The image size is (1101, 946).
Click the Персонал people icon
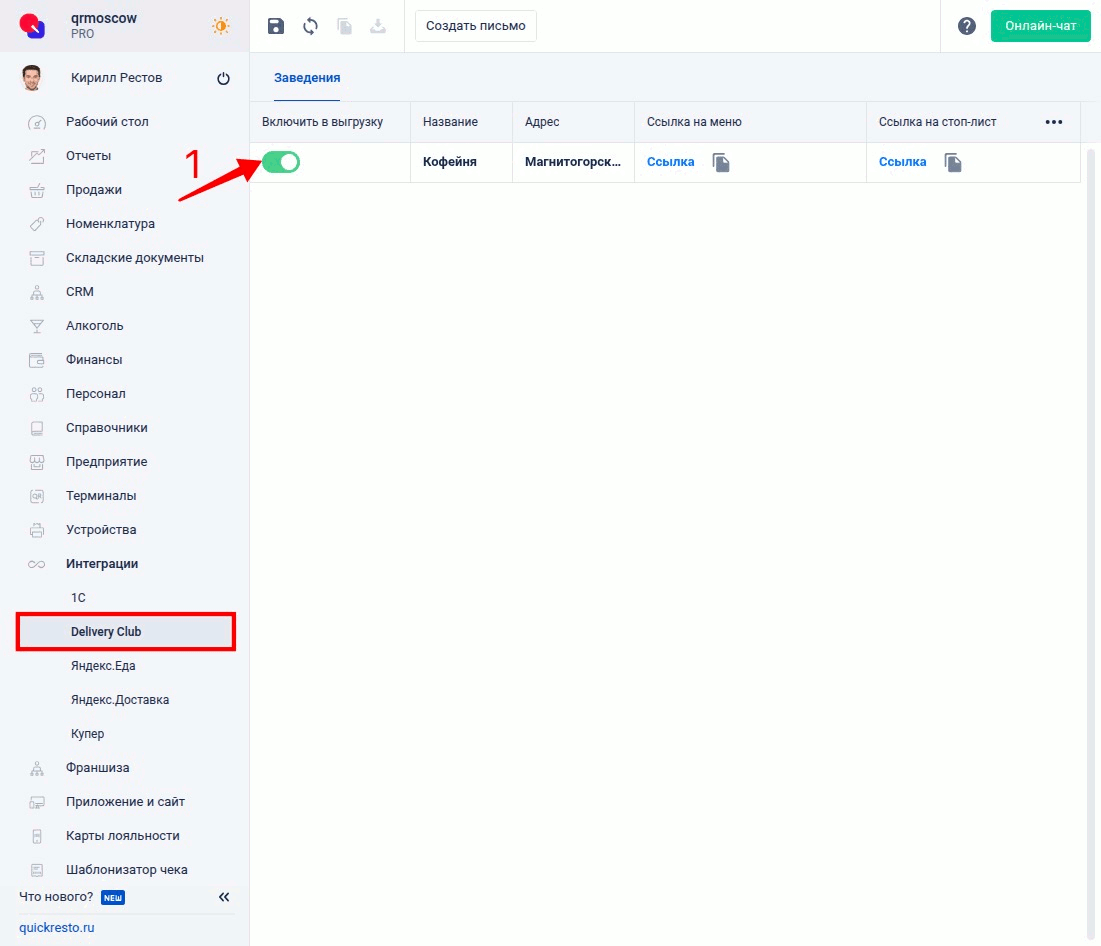[x=37, y=394]
